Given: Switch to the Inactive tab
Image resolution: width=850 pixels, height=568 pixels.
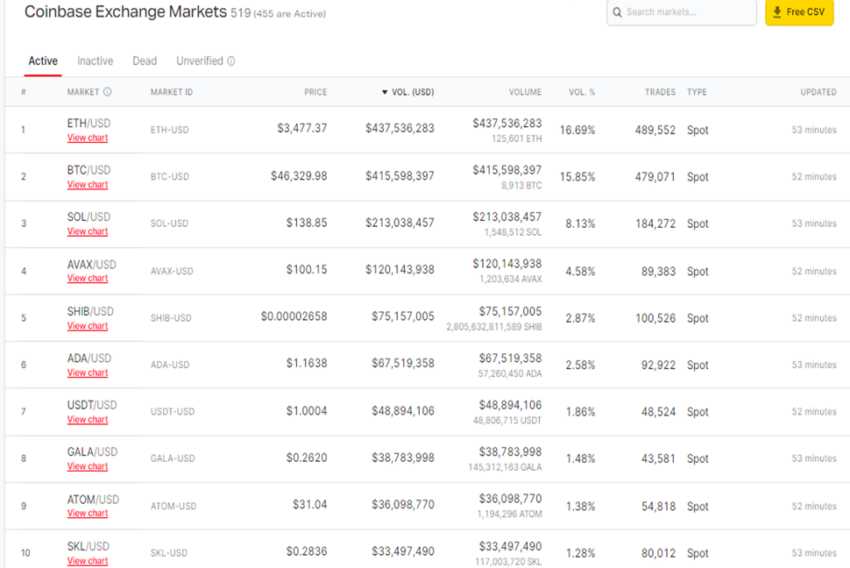Looking at the screenshot, I should click(x=95, y=61).
